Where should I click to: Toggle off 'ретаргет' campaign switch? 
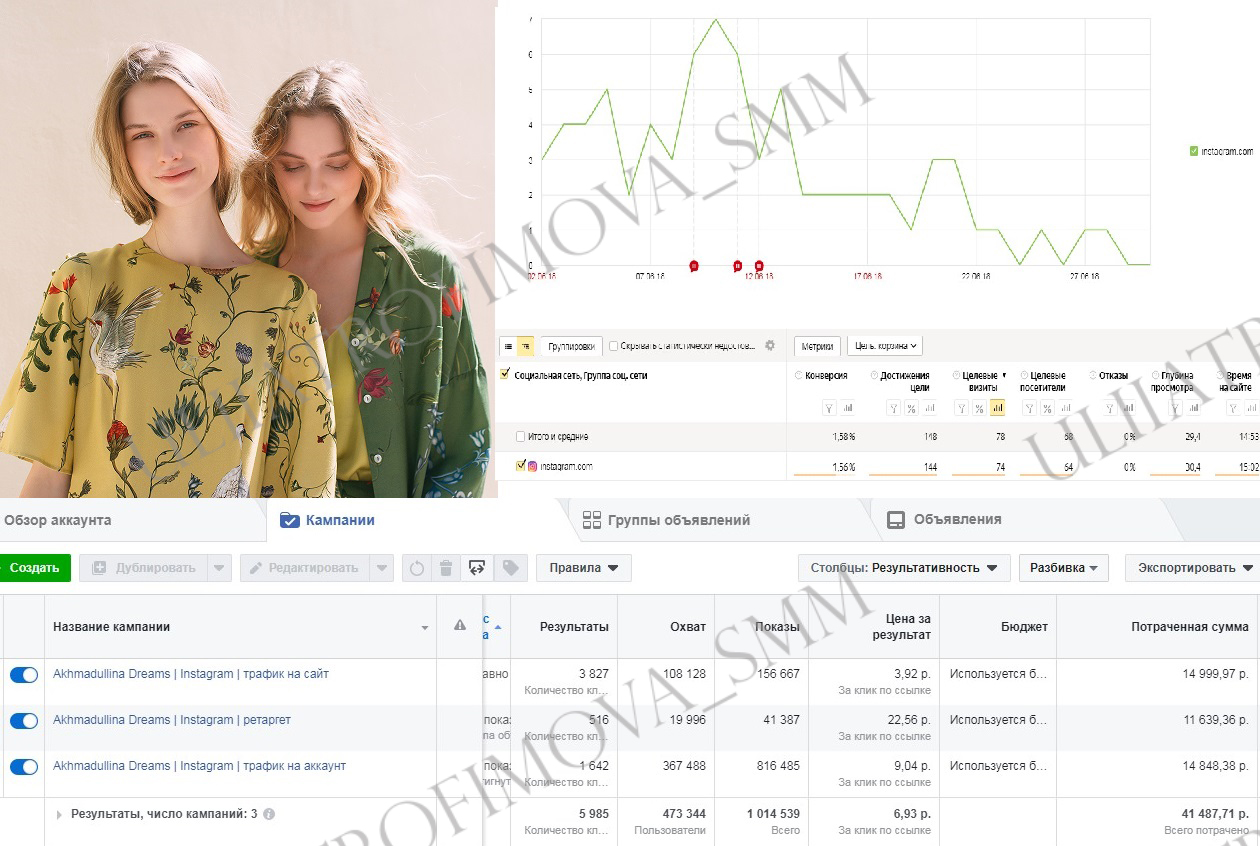click(x=24, y=721)
